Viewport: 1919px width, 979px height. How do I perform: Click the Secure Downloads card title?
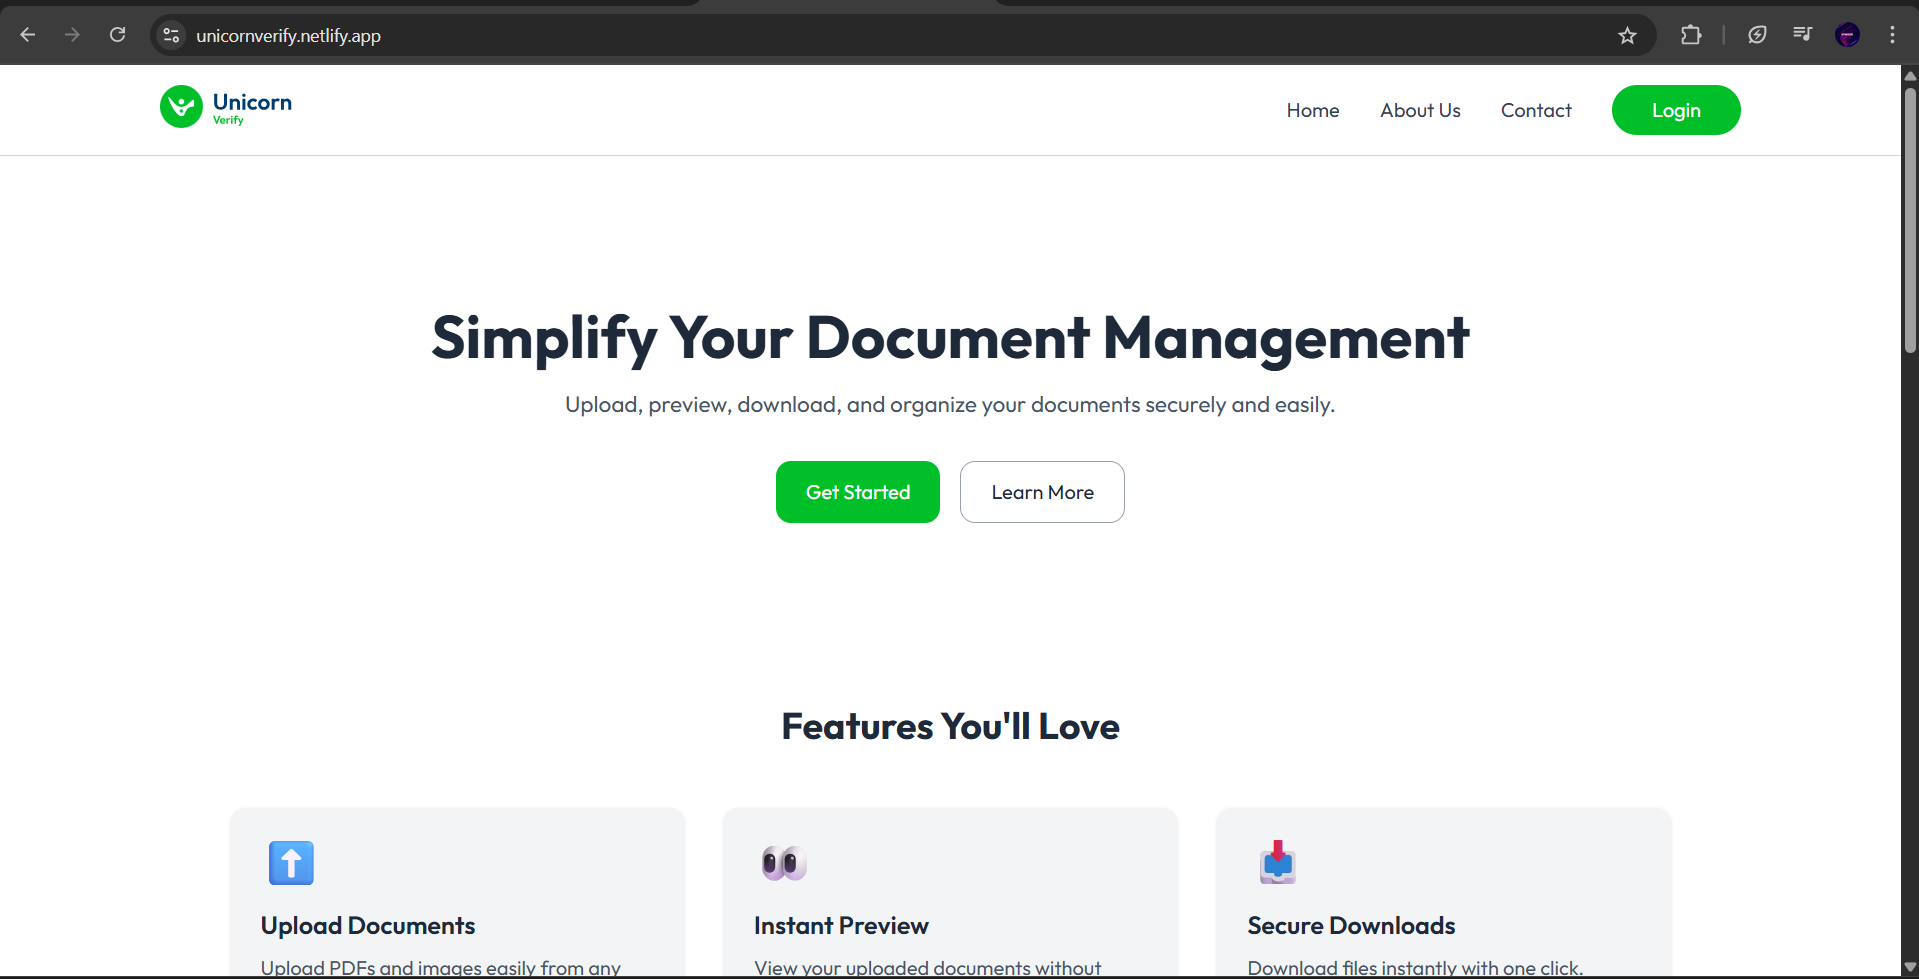click(x=1351, y=926)
